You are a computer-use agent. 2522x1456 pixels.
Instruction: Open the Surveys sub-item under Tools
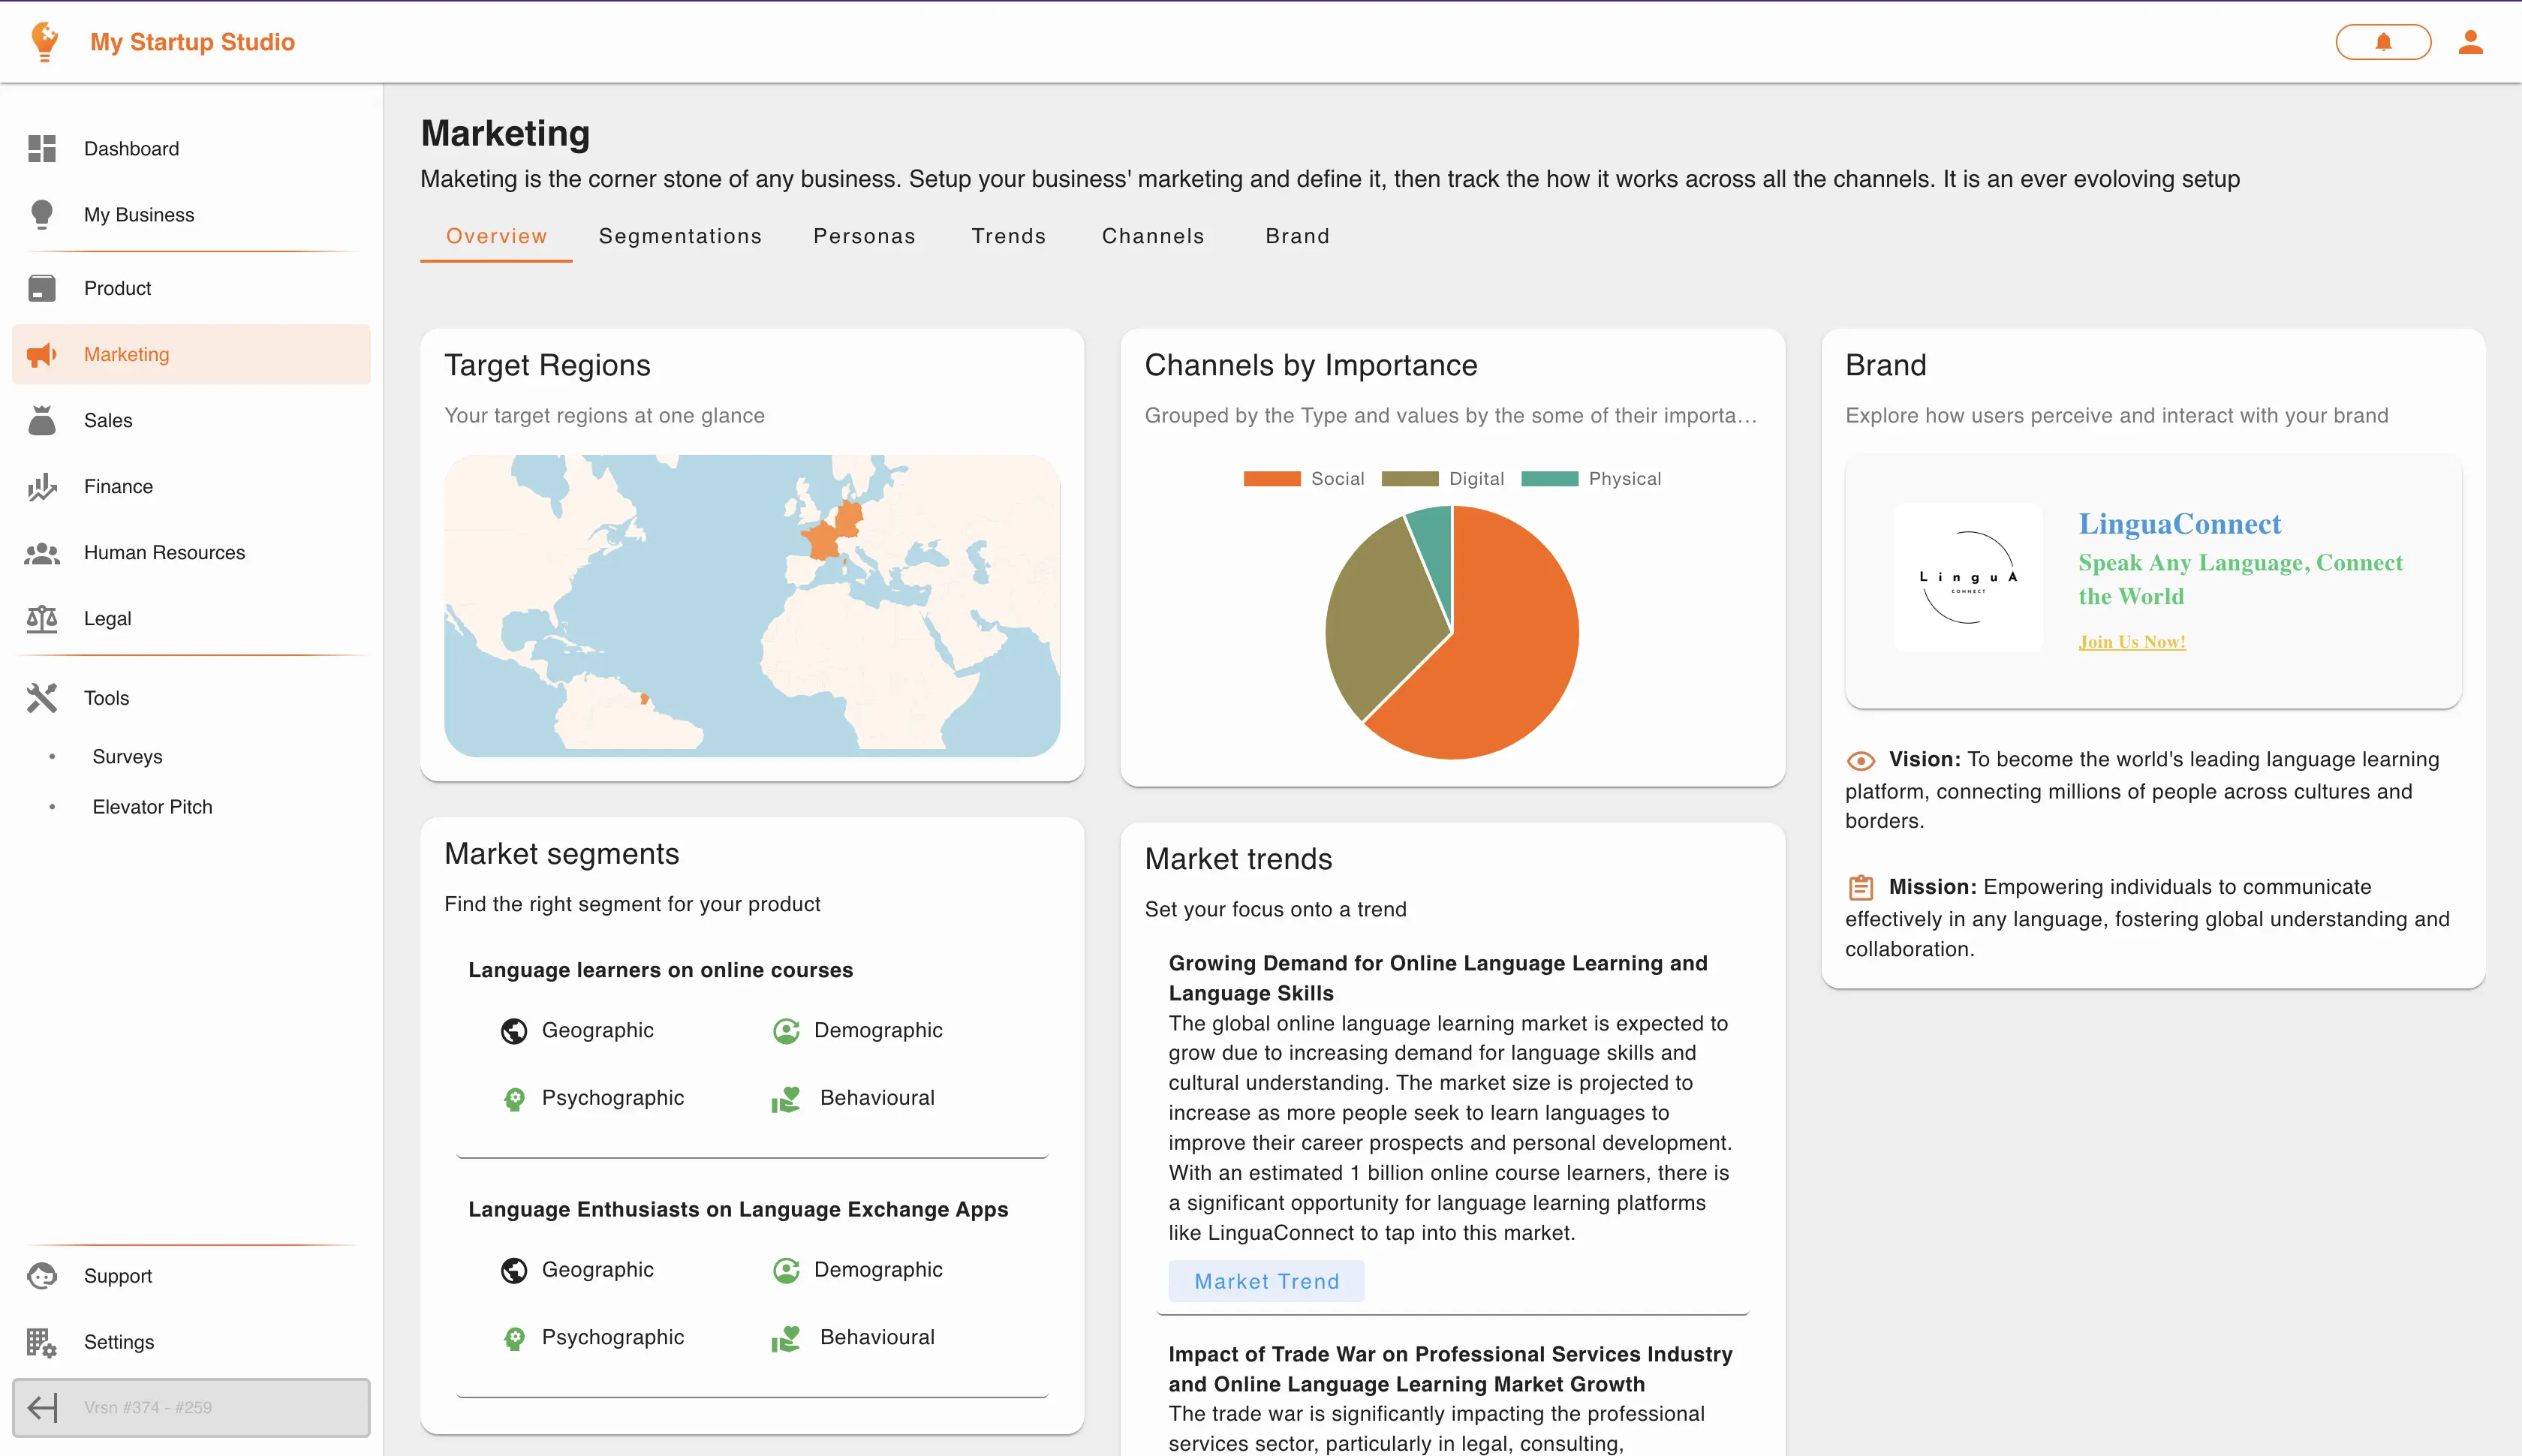pyautogui.click(x=127, y=757)
